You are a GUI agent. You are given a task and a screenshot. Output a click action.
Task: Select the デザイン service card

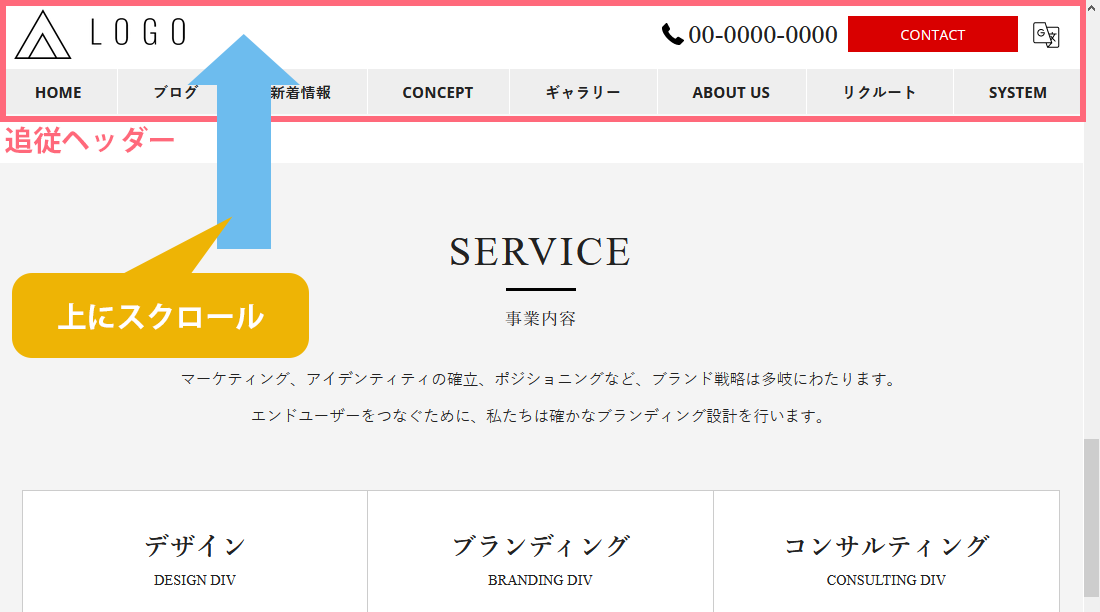(195, 555)
